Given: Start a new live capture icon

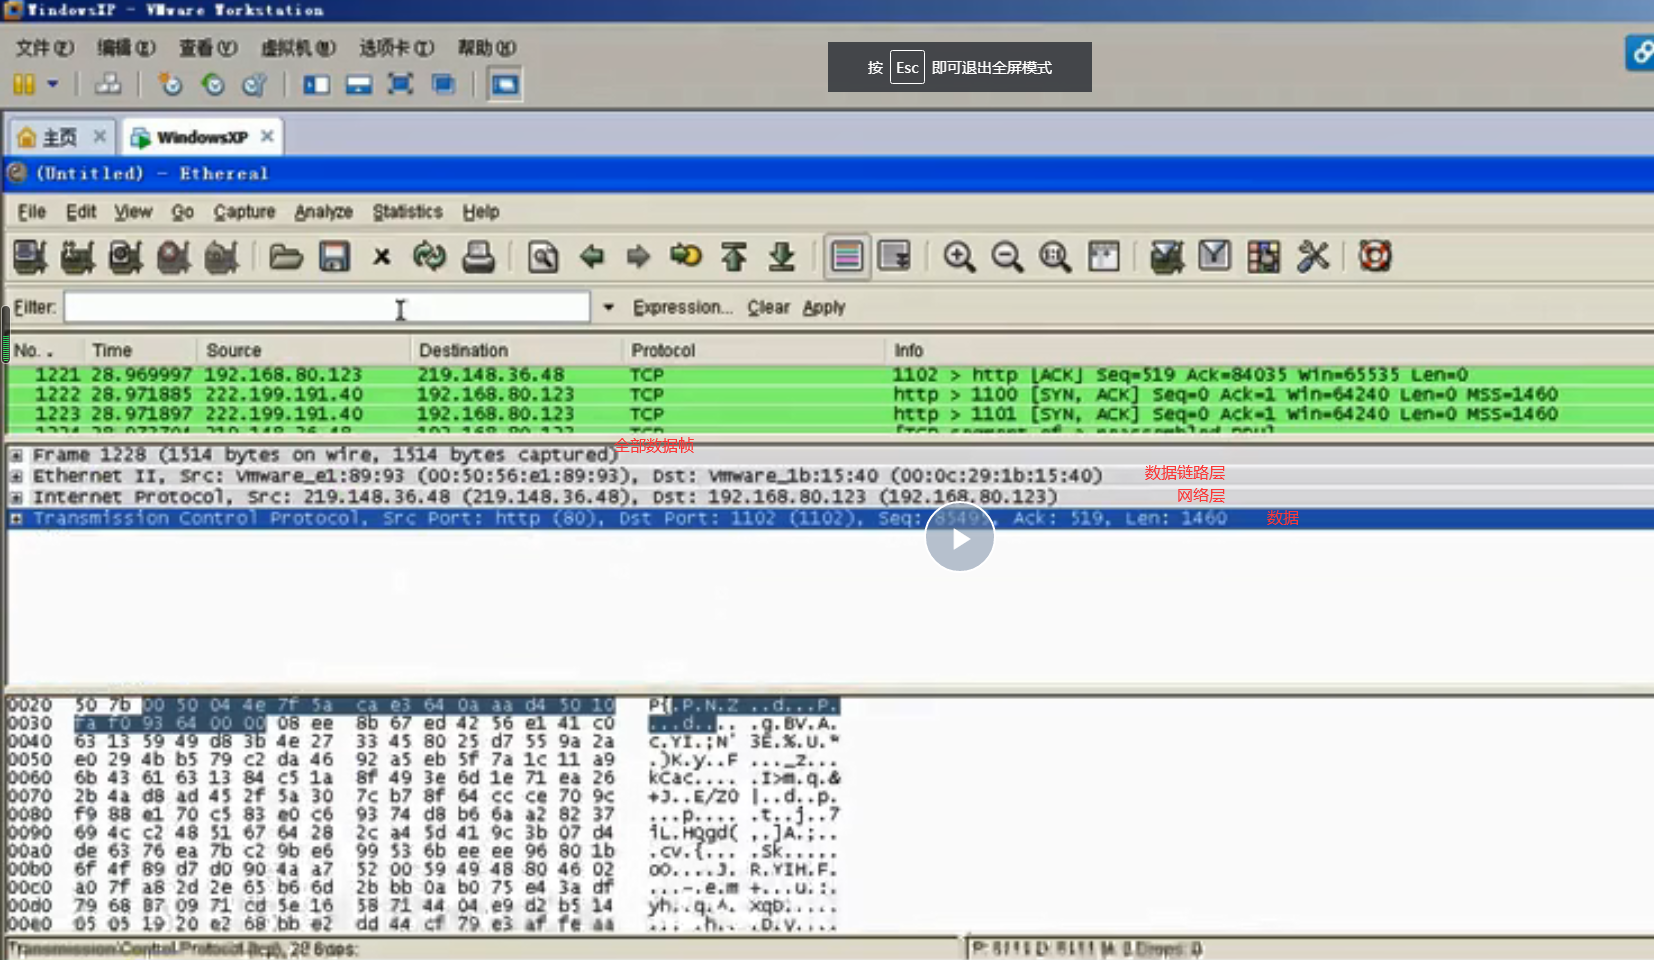Looking at the screenshot, I should (126, 257).
